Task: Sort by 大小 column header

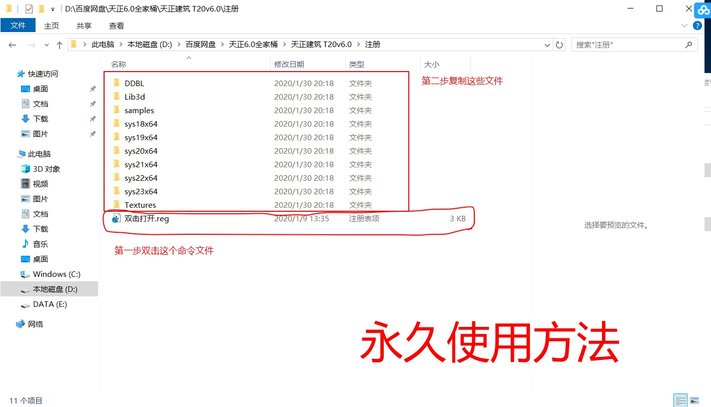Action: (x=432, y=64)
